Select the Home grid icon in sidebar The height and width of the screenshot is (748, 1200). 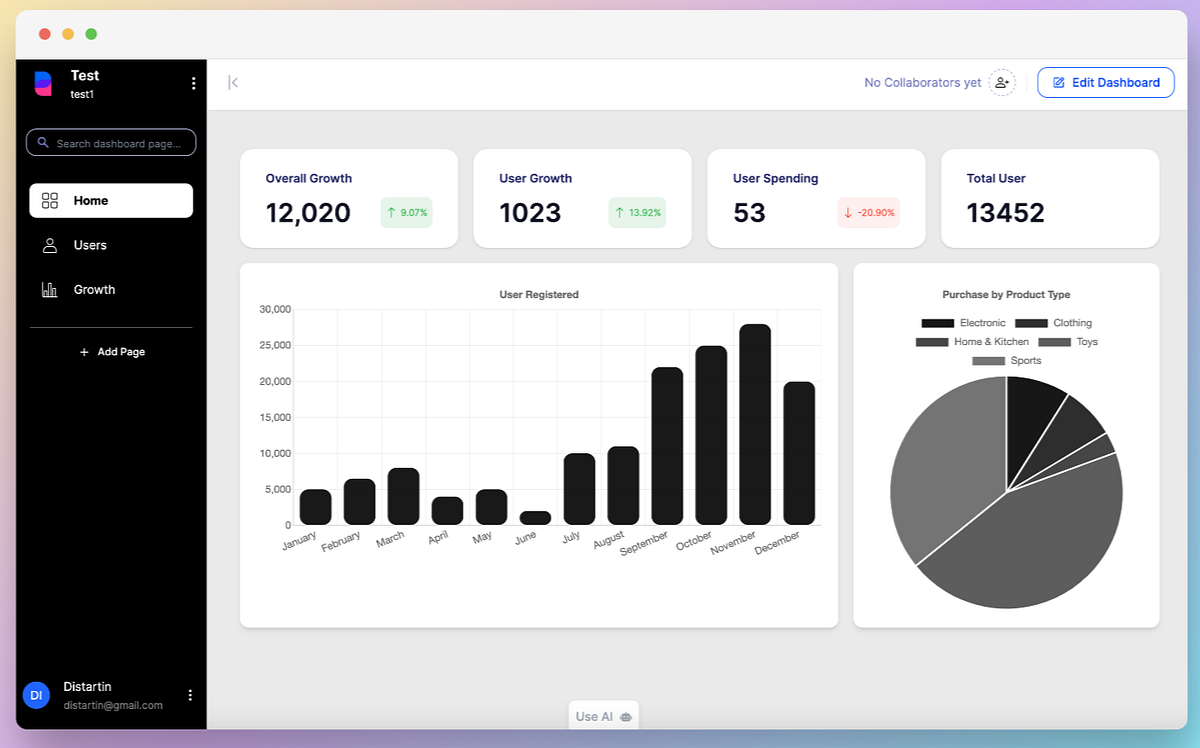tap(50, 200)
